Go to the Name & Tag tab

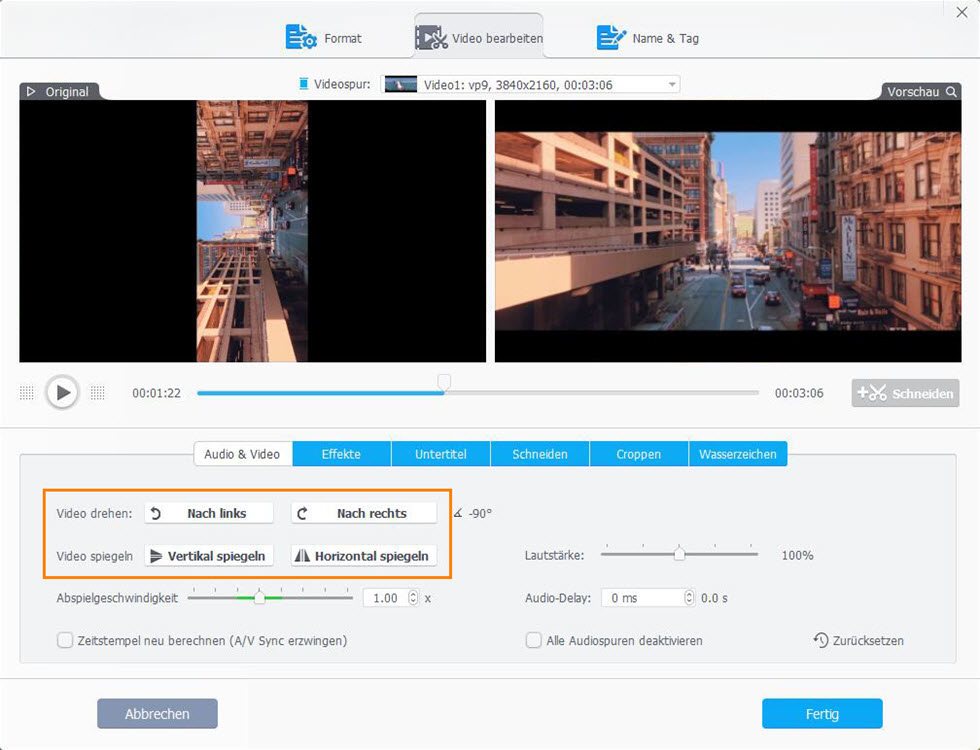point(648,38)
